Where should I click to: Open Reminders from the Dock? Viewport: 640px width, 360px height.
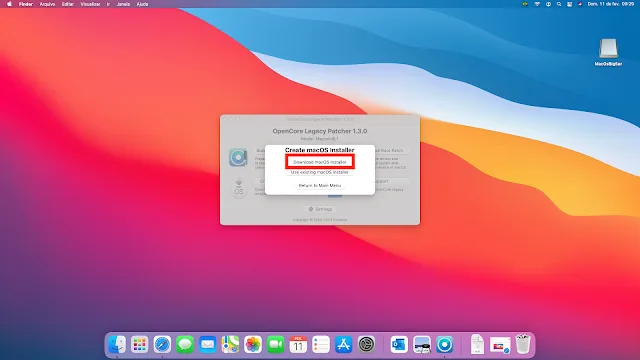(x=321, y=344)
